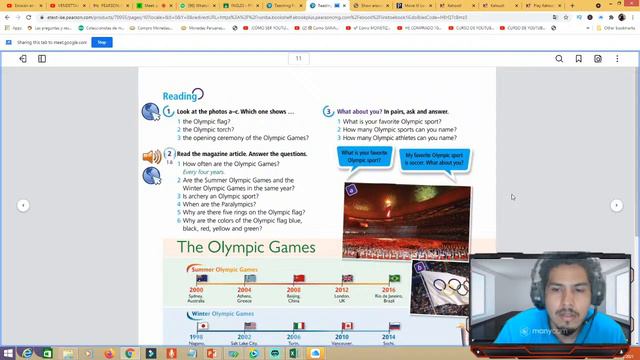
Task: Open the Apps bookmarks shortcut
Action: tap(13, 28)
